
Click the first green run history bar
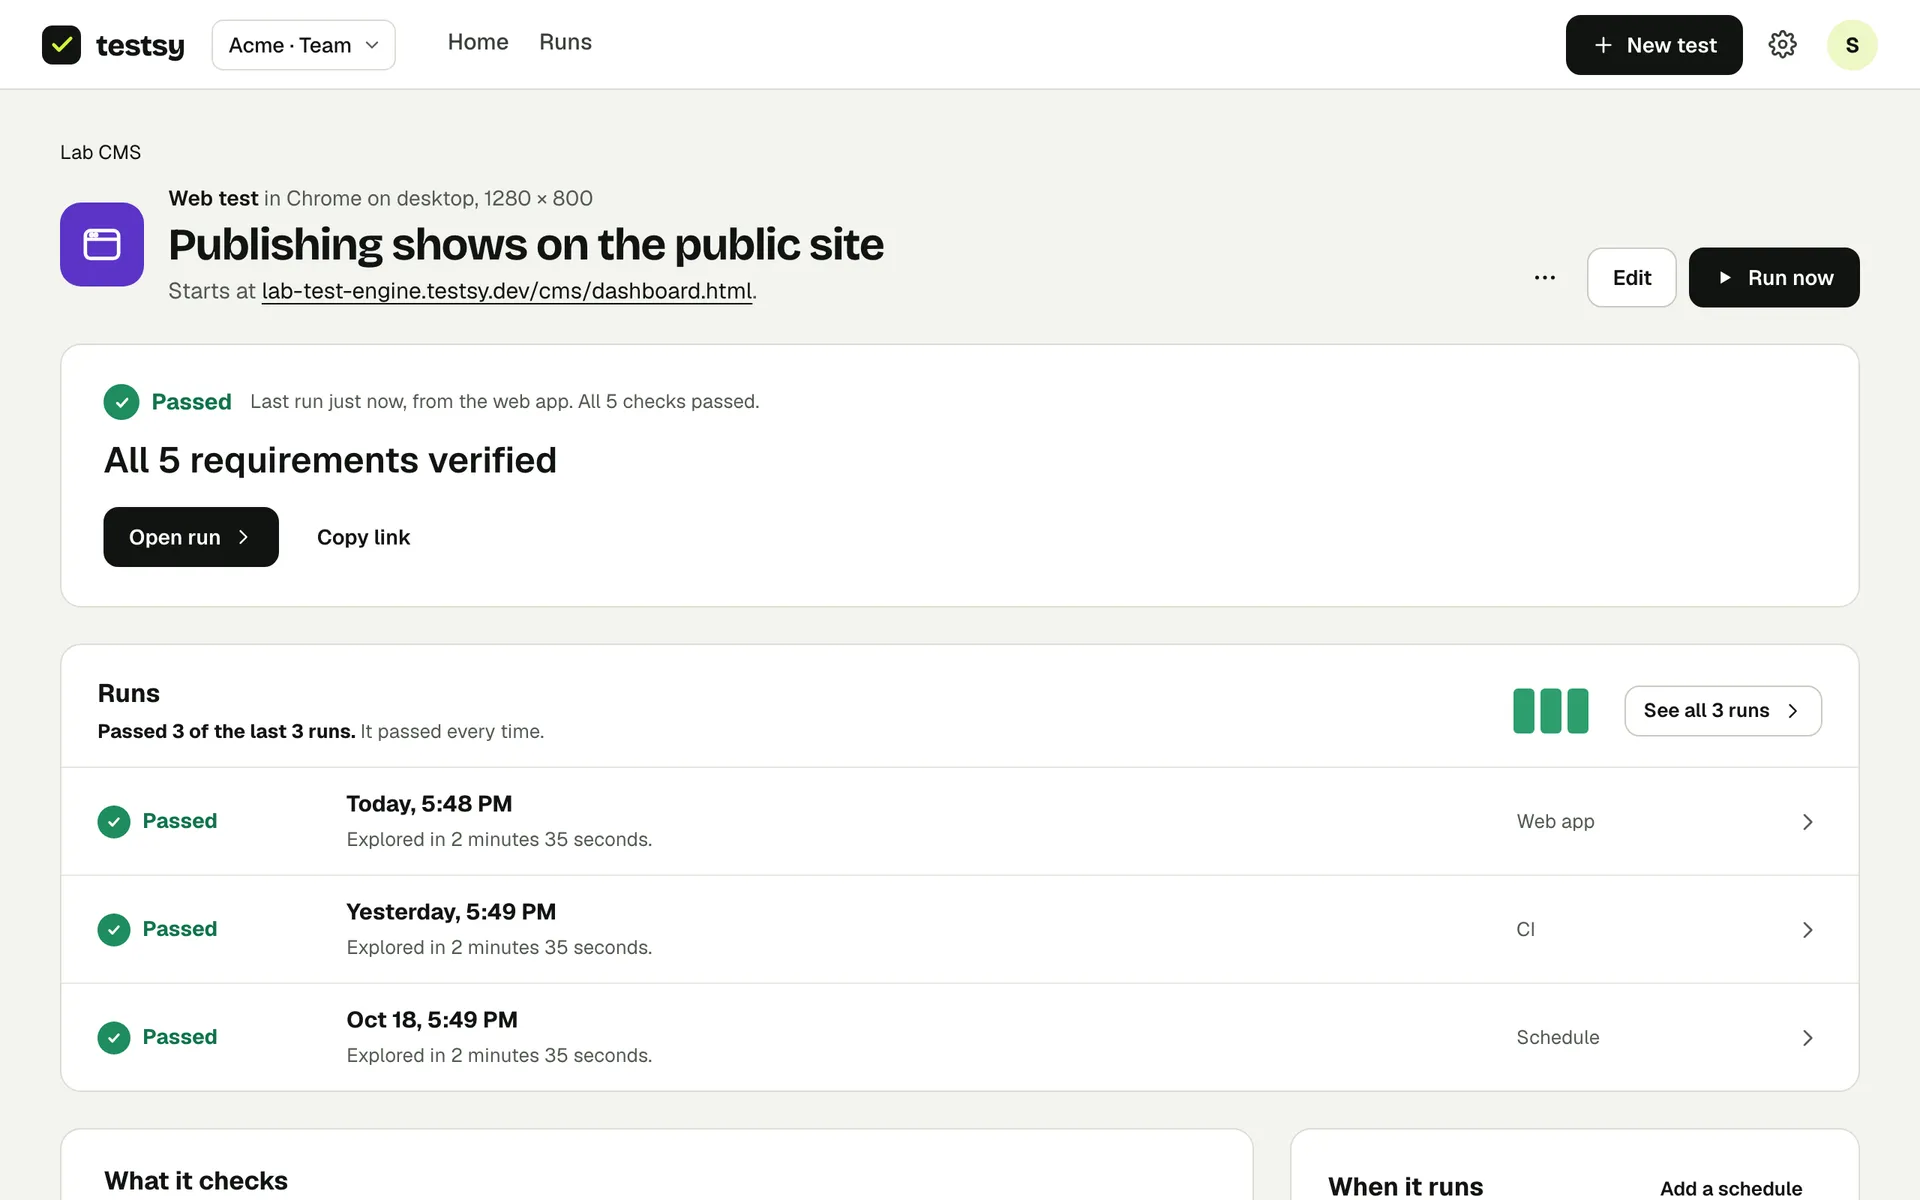[x=1523, y=711]
